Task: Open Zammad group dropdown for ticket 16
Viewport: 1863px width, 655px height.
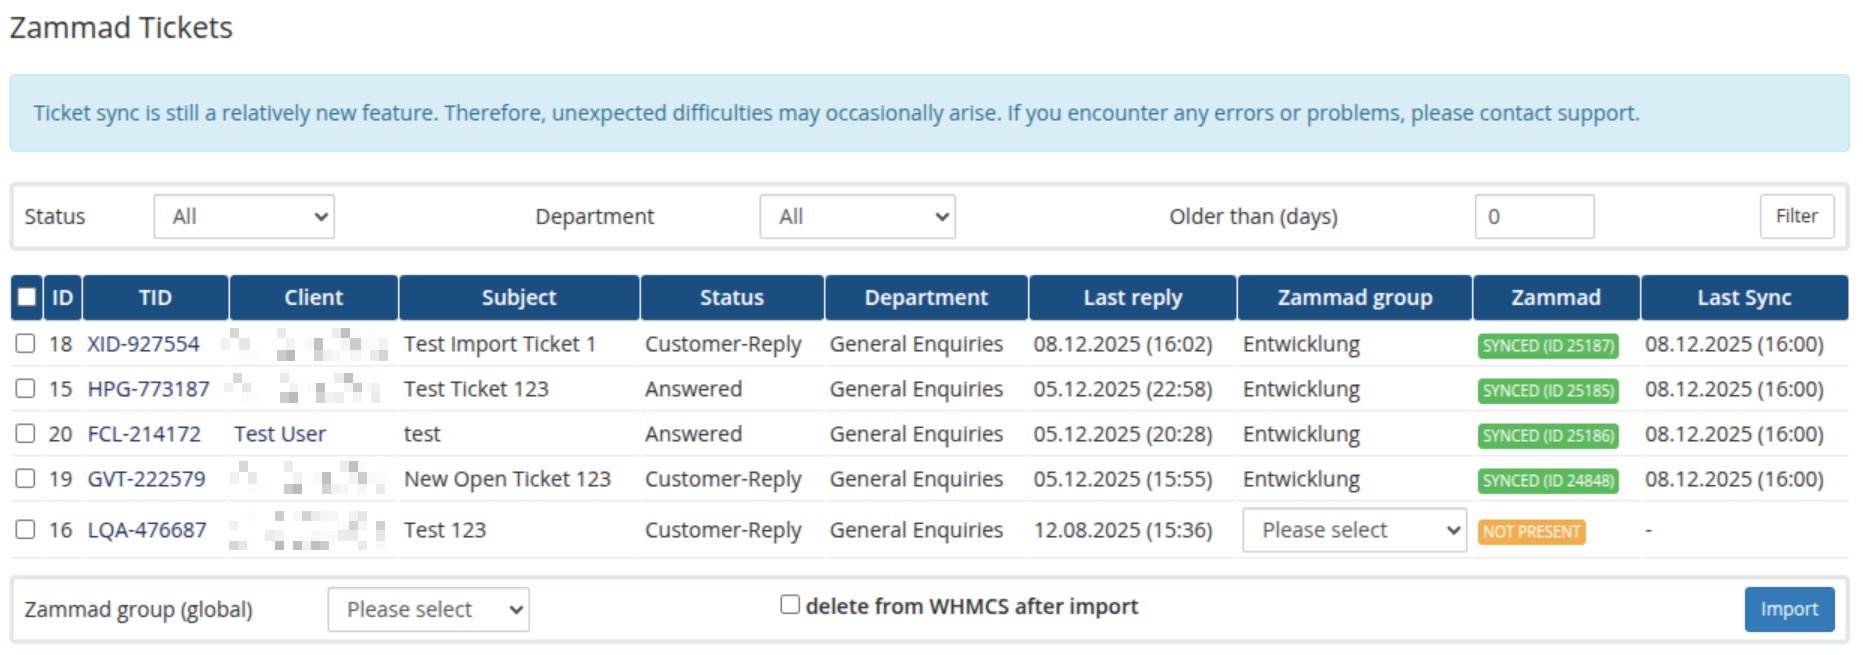Action: click(x=1354, y=530)
